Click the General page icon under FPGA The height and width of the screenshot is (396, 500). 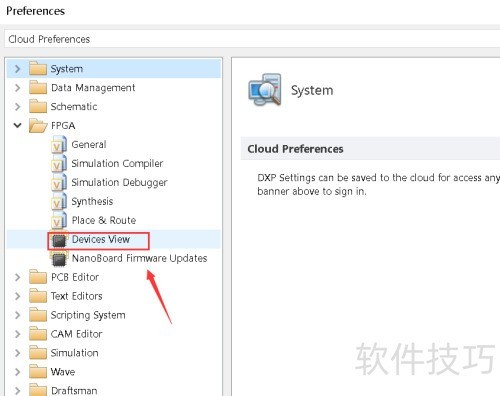pyautogui.click(x=59, y=145)
